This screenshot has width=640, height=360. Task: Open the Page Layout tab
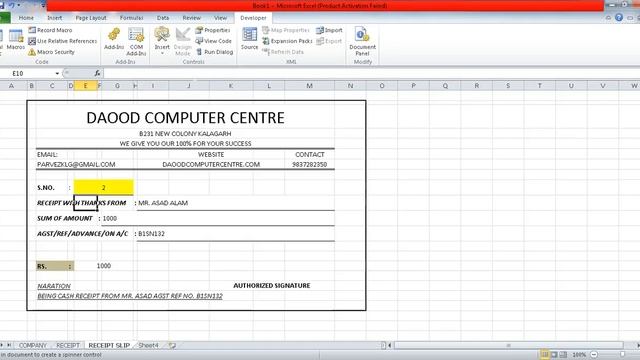[91, 18]
